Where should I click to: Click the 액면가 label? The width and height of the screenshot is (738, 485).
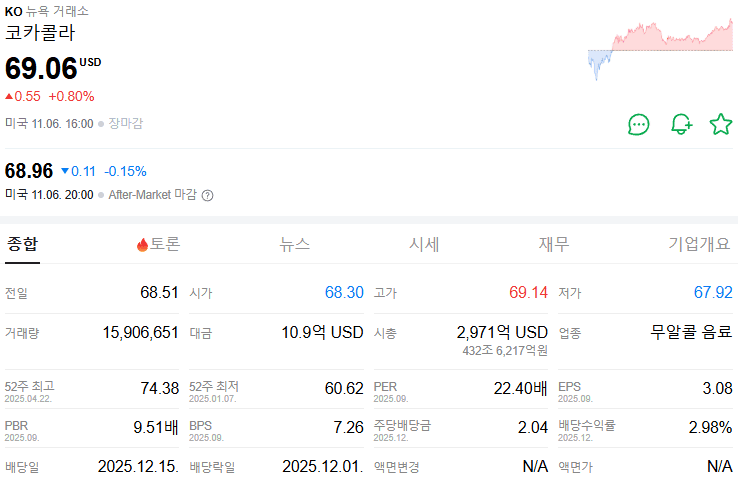tap(575, 467)
